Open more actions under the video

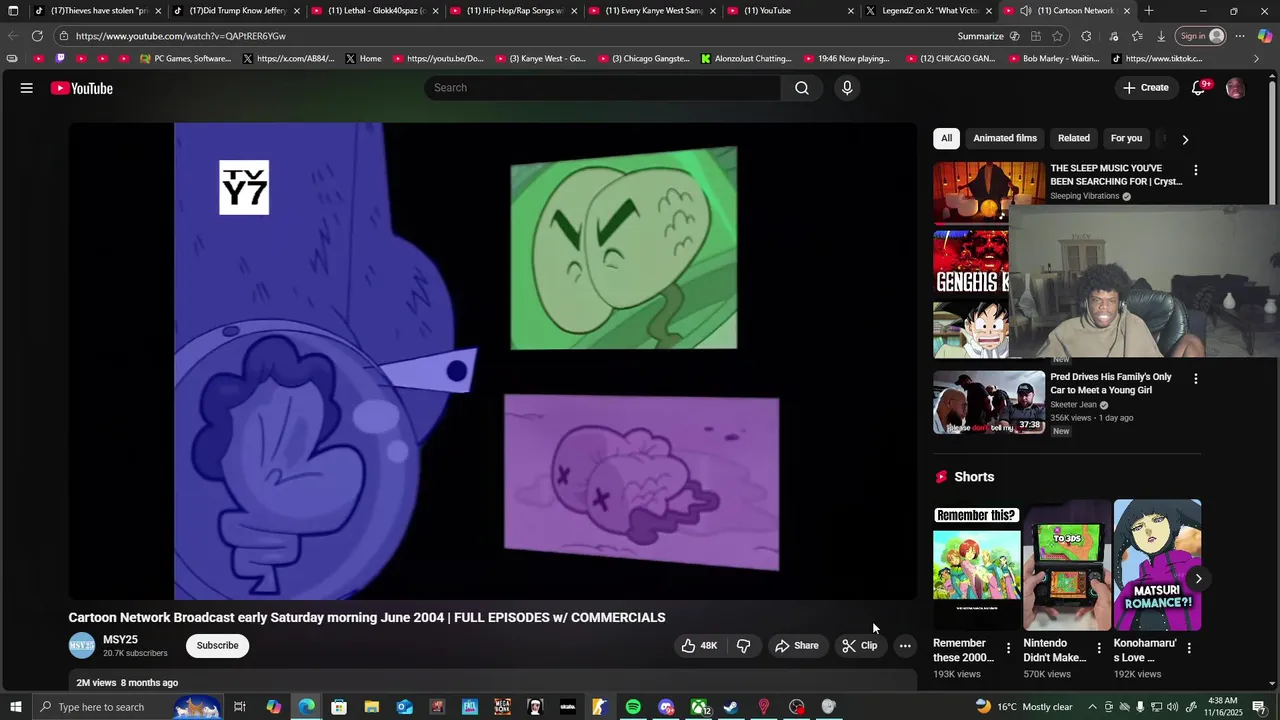[x=905, y=646]
